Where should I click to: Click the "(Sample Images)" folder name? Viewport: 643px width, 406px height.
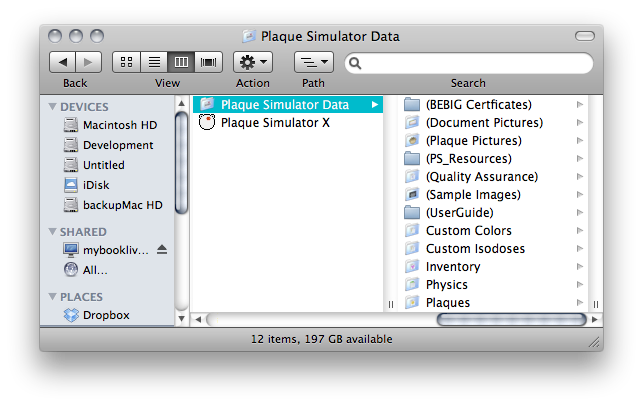pos(473,194)
